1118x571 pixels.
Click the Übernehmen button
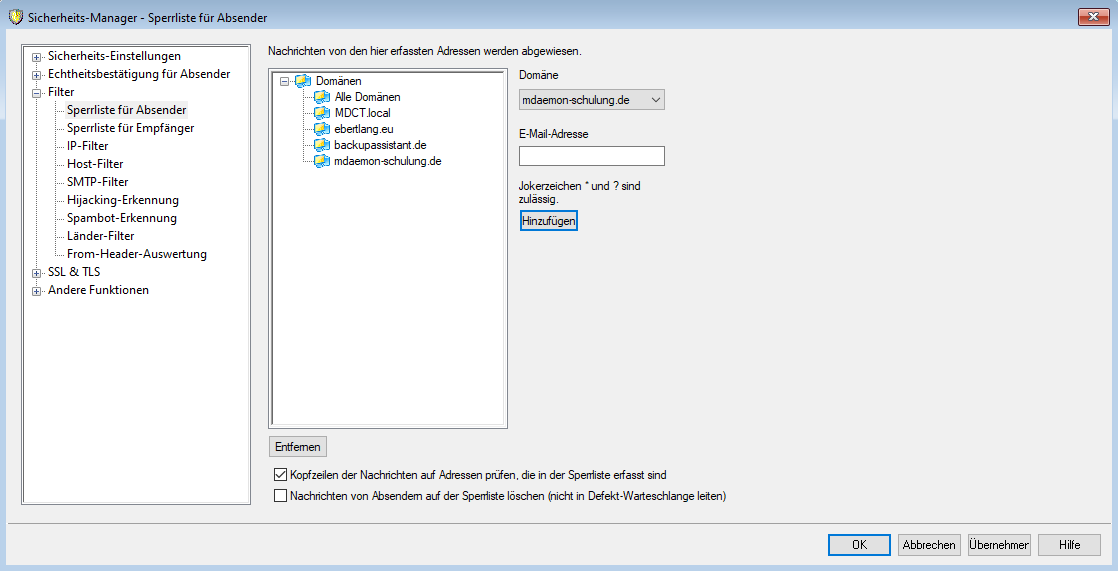(x=998, y=545)
